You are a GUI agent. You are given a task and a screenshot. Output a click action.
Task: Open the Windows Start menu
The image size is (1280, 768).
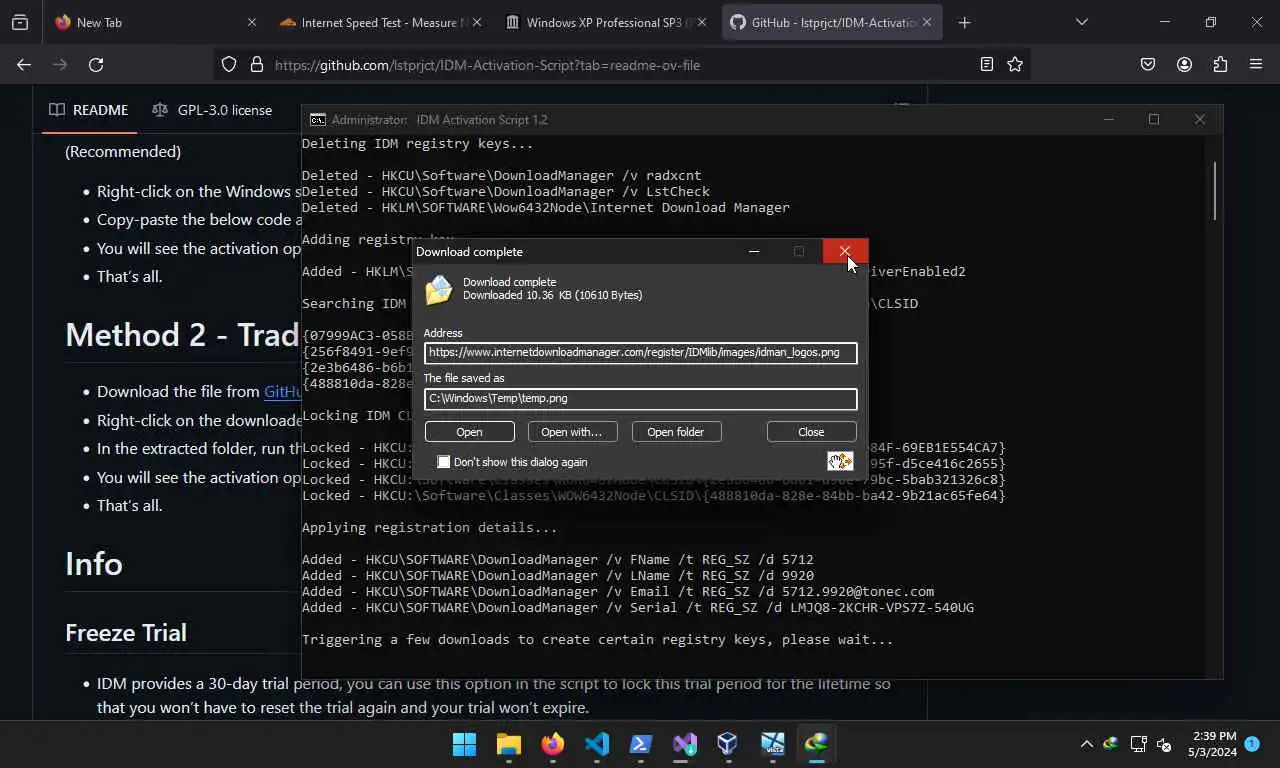(x=464, y=744)
